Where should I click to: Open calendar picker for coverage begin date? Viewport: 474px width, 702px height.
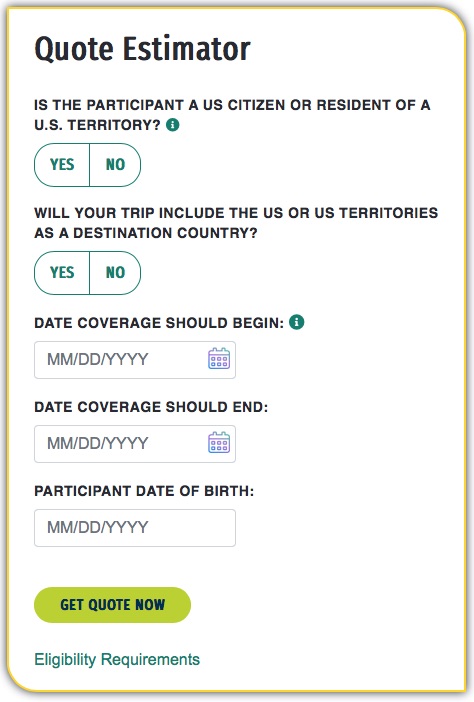click(x=219, y=359)
